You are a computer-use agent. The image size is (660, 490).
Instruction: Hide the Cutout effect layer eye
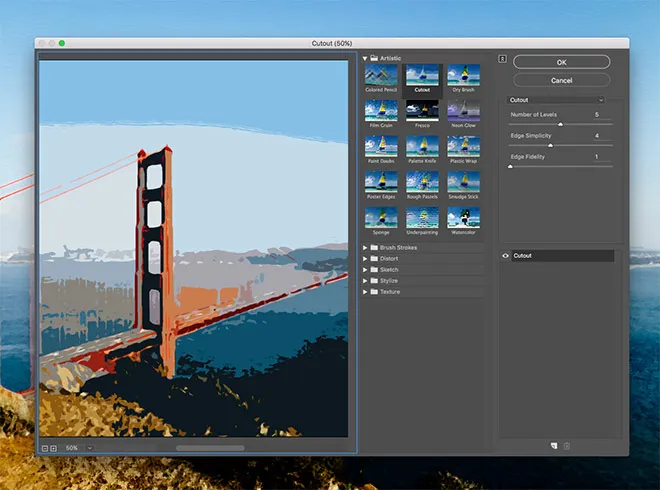[x=505, y=256]
